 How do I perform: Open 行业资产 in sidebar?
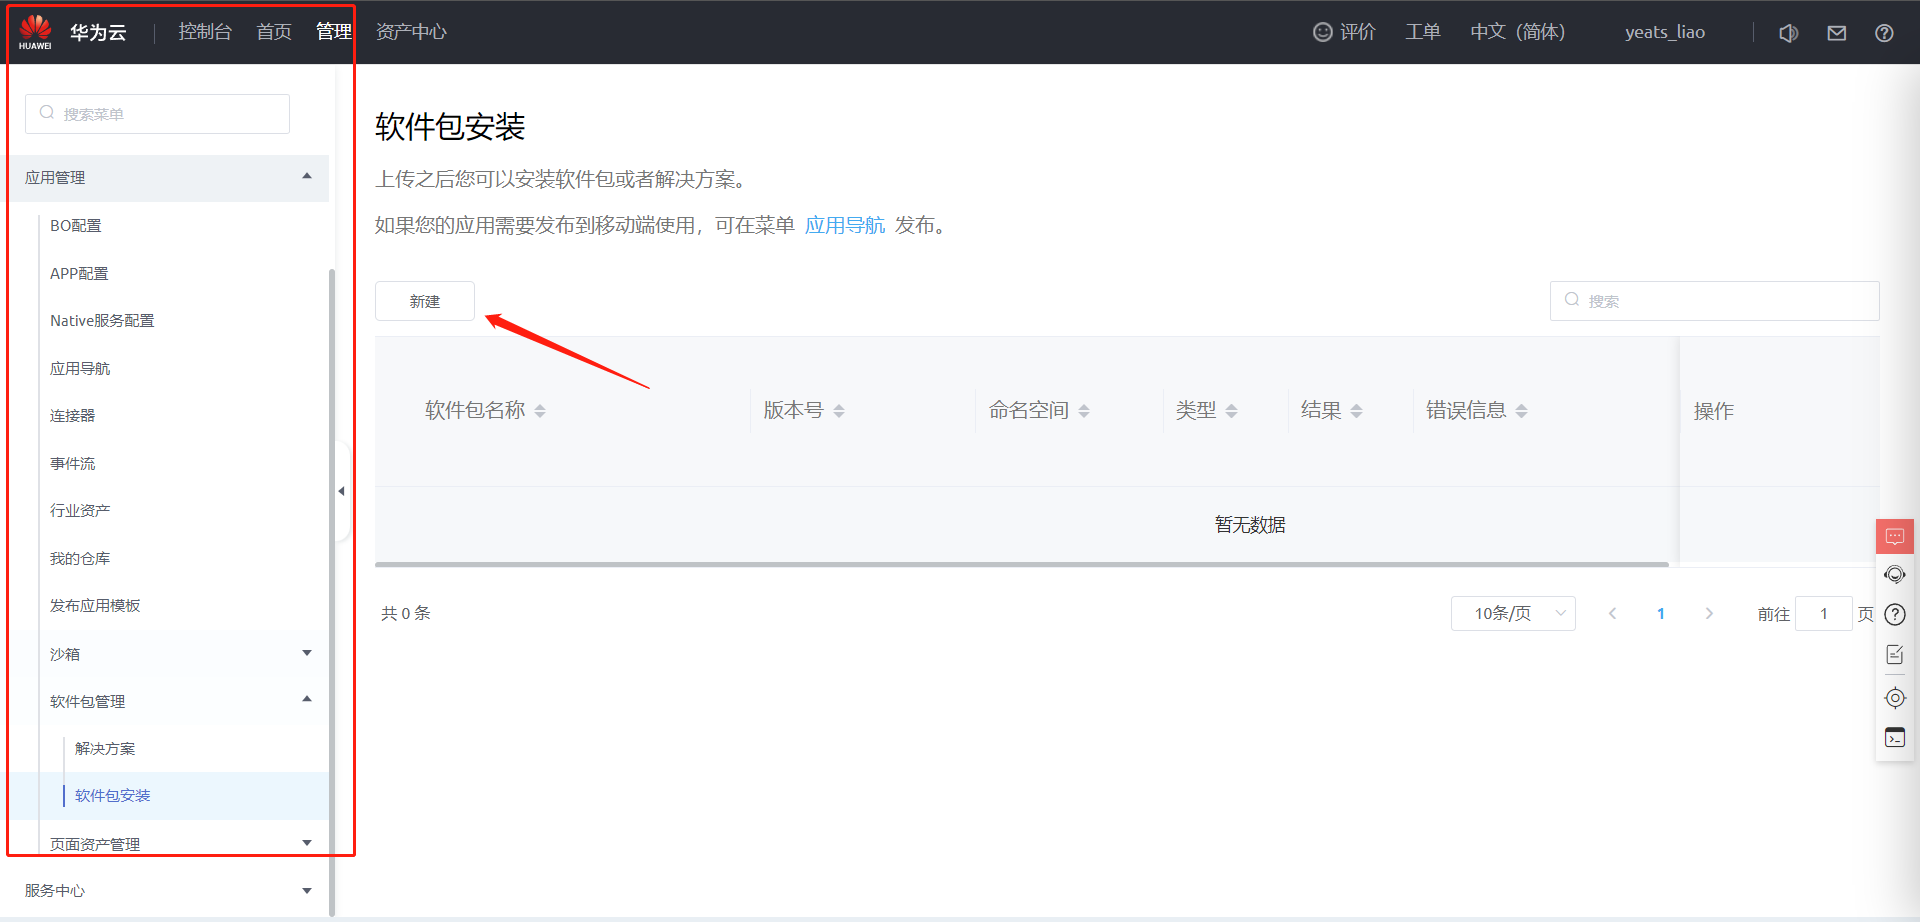[x=80, y=511]
